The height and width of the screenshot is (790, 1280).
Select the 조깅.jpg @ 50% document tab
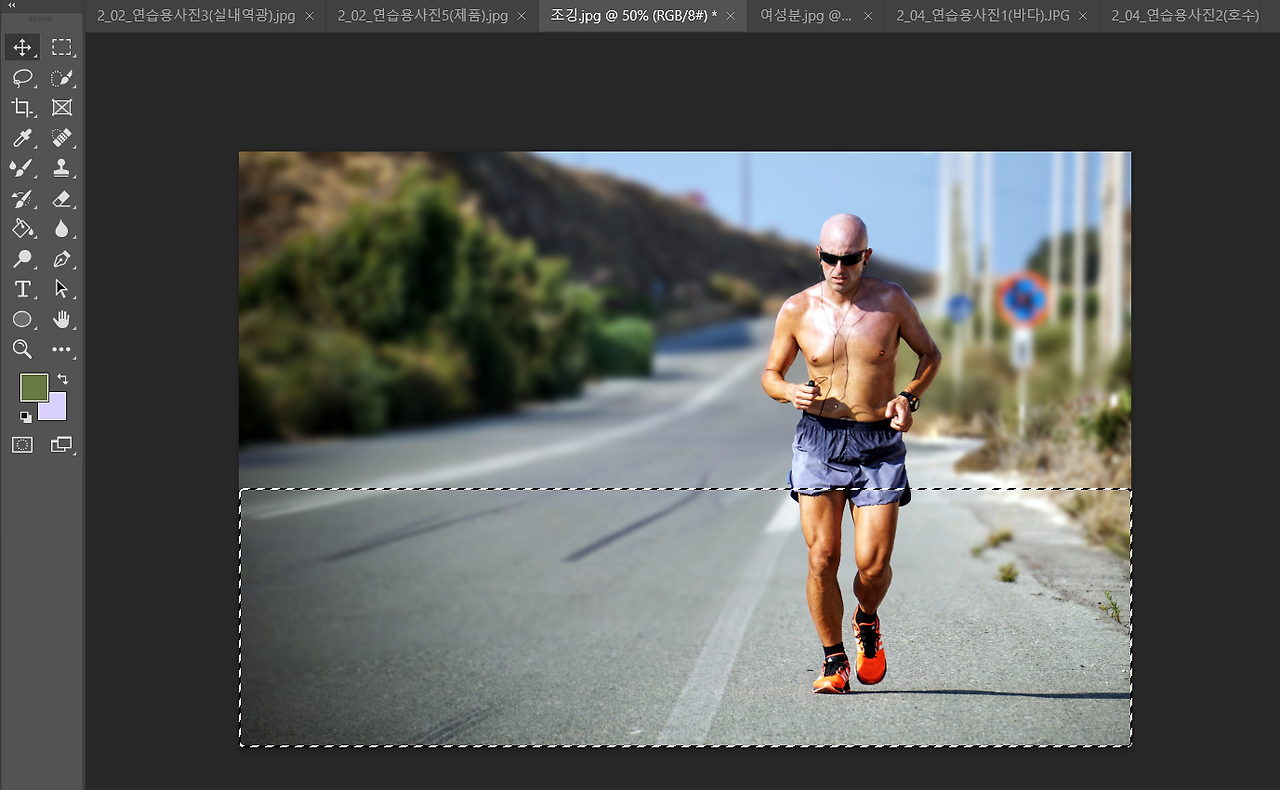point(634,16)
